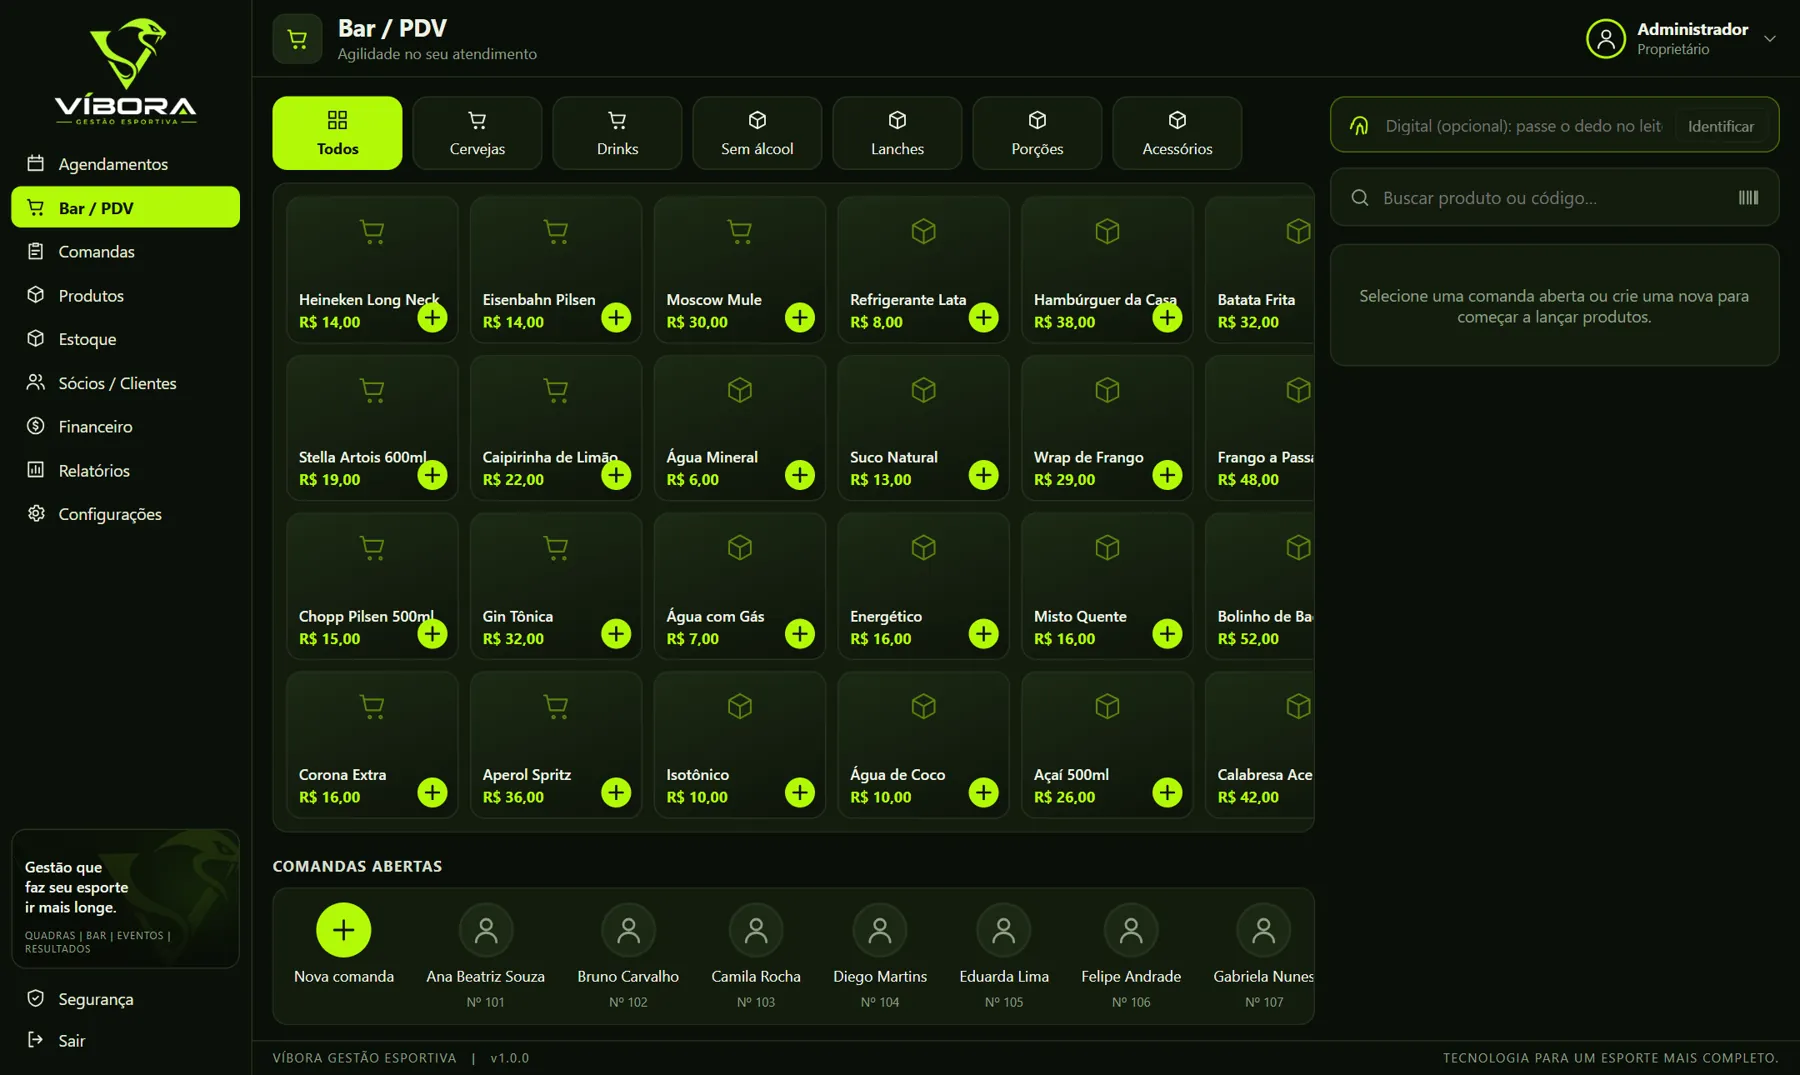Filter products by Sem álcool tab
The height and width of the screenshot is (1075, 1800).
(757, 133)
